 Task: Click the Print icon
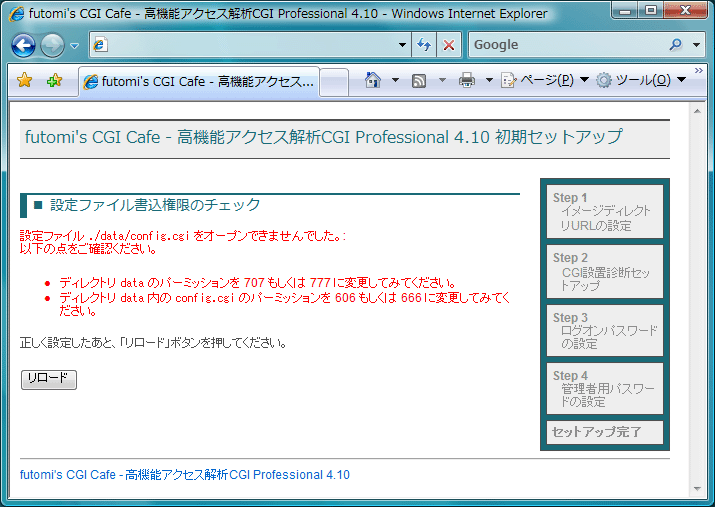[x=466, y=80]
